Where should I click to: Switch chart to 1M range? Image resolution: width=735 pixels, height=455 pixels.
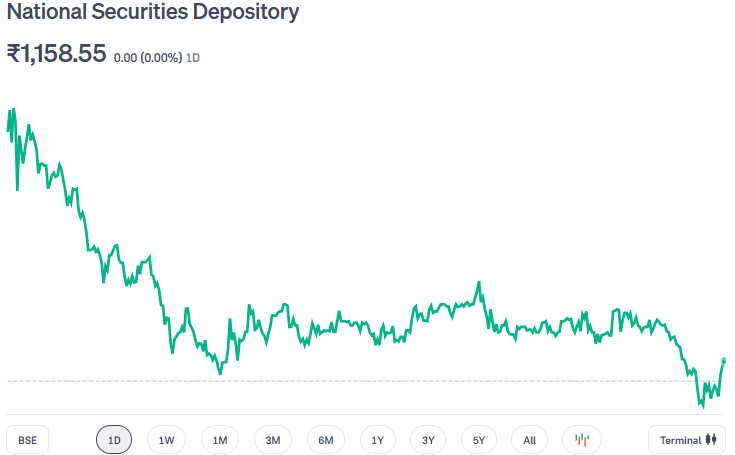tap(220, 440)
